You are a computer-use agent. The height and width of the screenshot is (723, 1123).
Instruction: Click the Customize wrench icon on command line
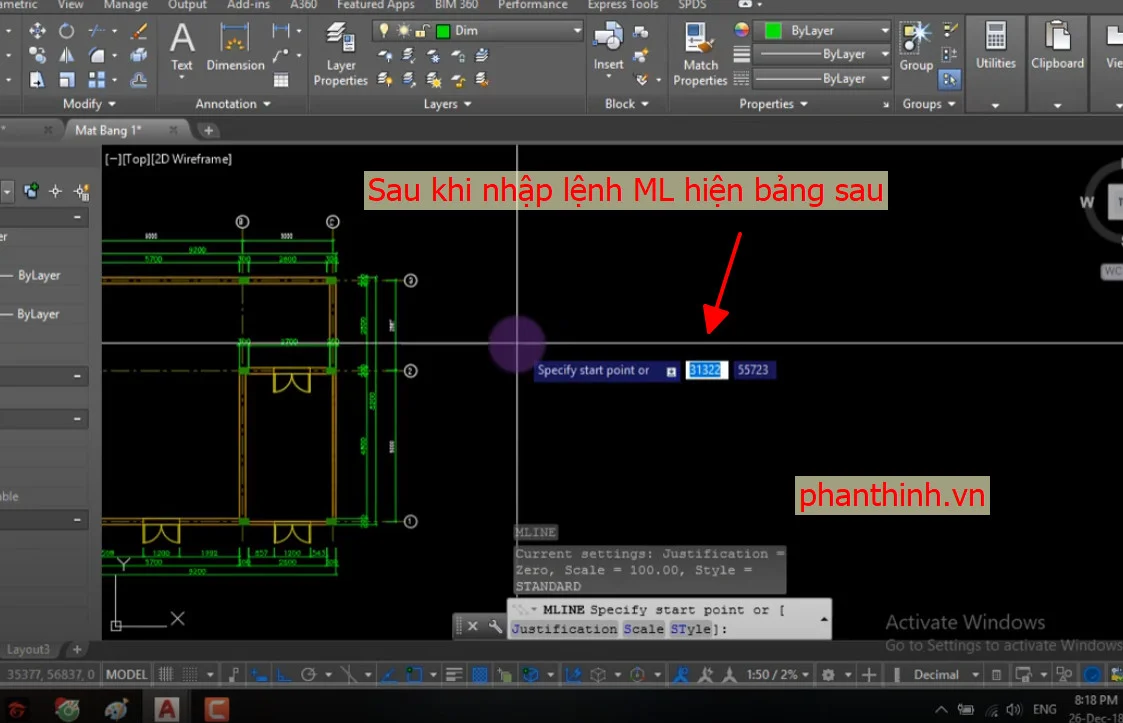[x=495, y=626]
